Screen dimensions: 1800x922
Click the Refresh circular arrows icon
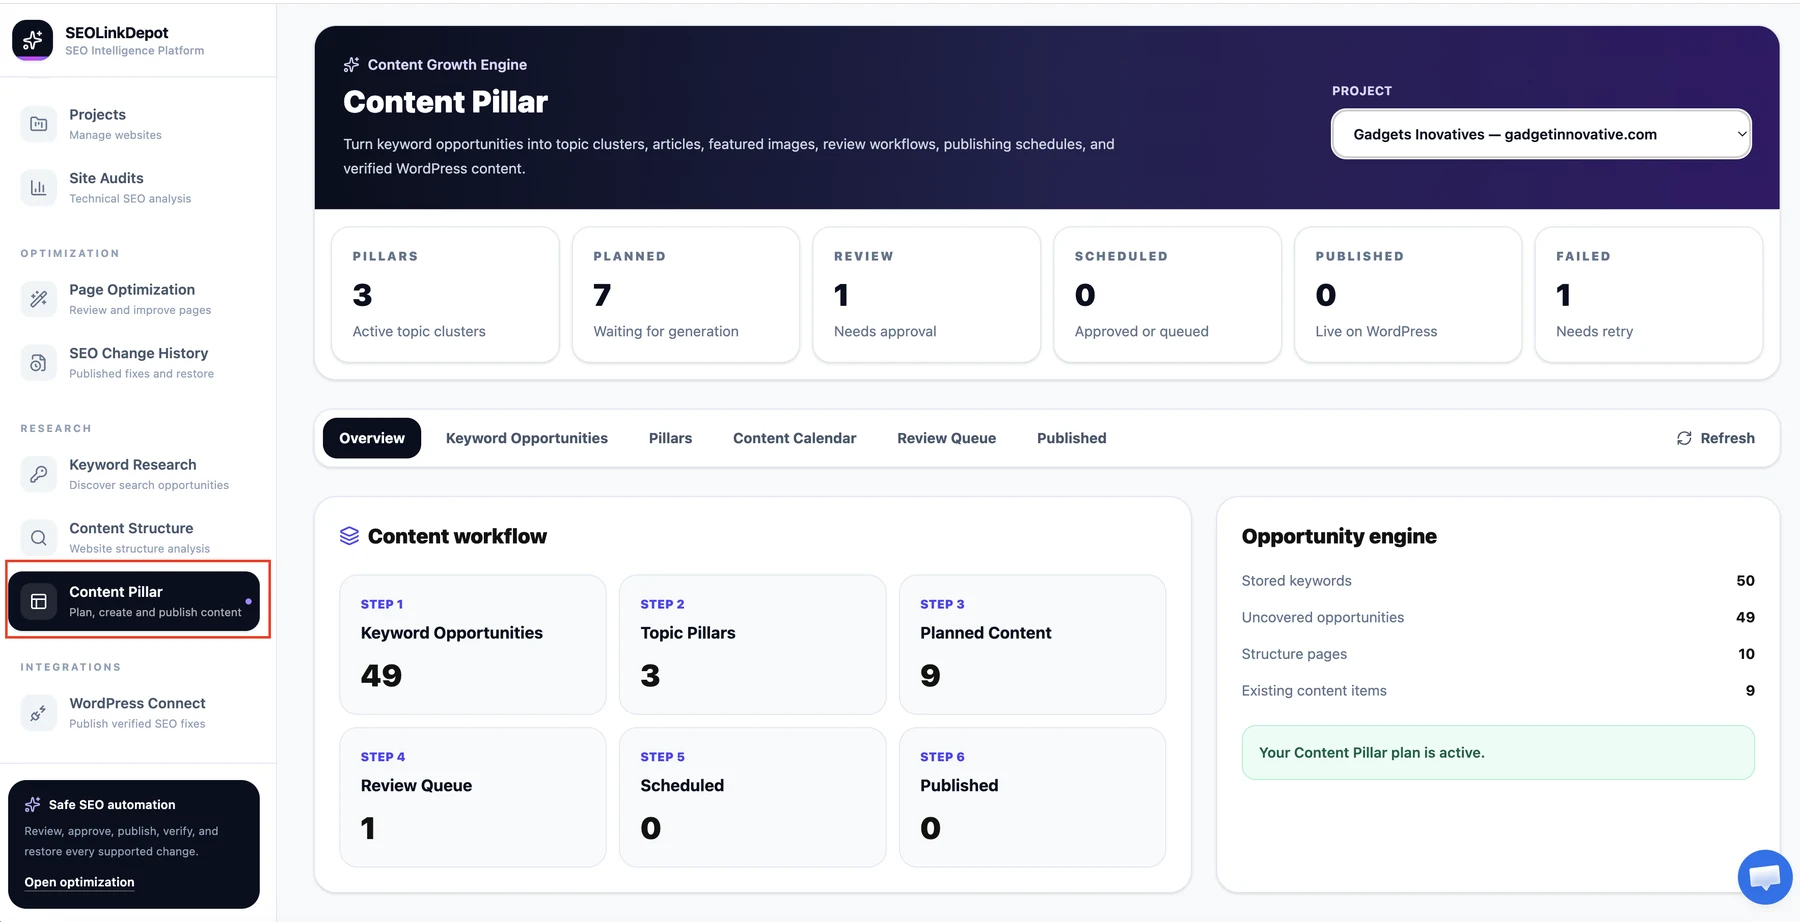click(1684, 438)
